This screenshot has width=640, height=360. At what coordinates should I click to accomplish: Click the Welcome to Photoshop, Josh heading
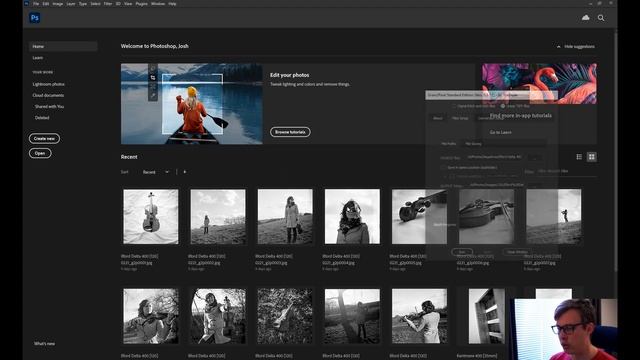click(154, 46)
